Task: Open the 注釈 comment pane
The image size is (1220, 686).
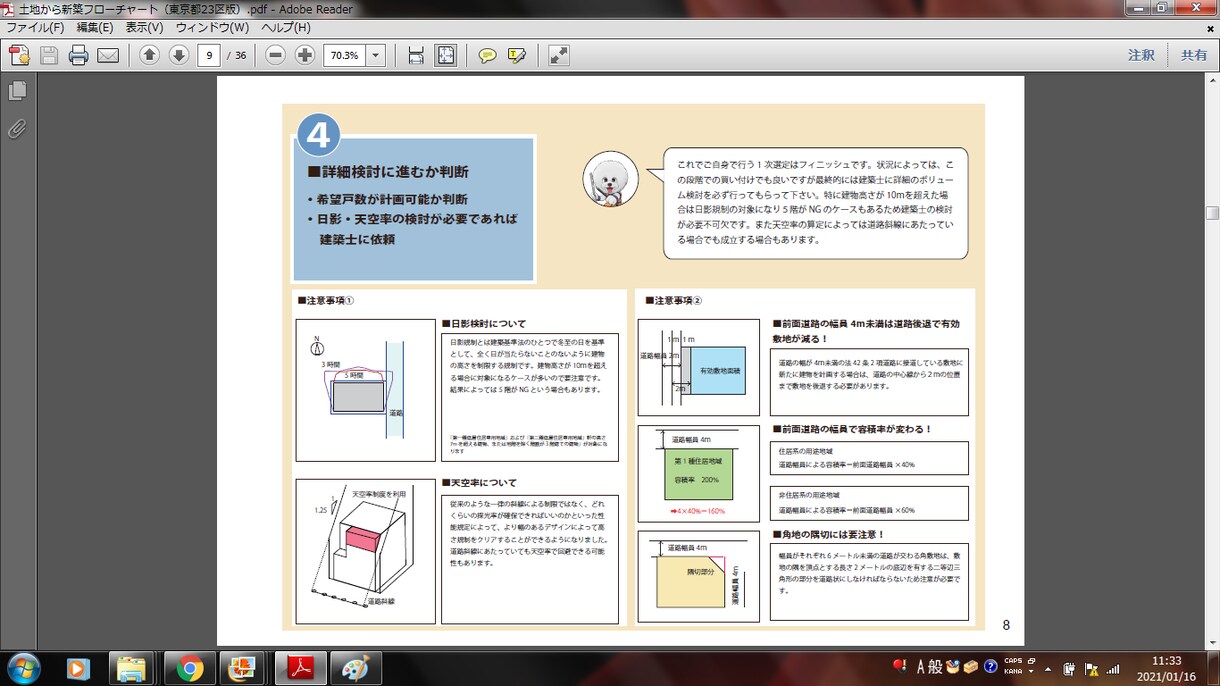Action: coord(1141,55)
